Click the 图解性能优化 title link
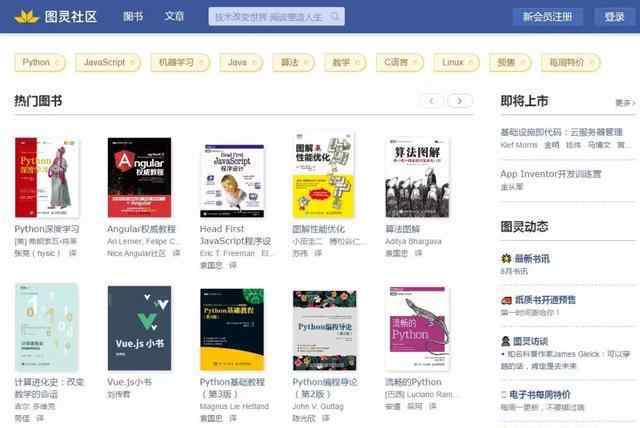Screen dimensions: 640x428 (319, 229)
